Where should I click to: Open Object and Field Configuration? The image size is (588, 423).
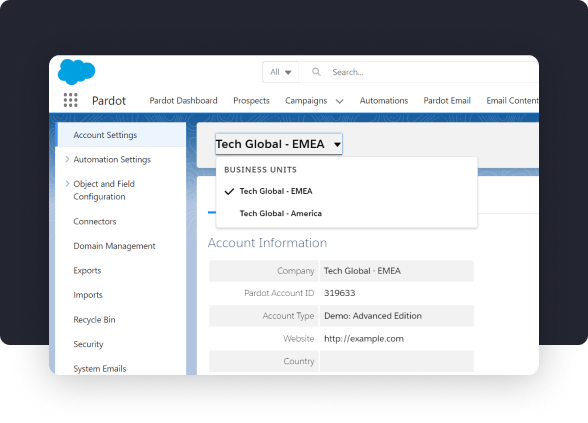[104, 190]
